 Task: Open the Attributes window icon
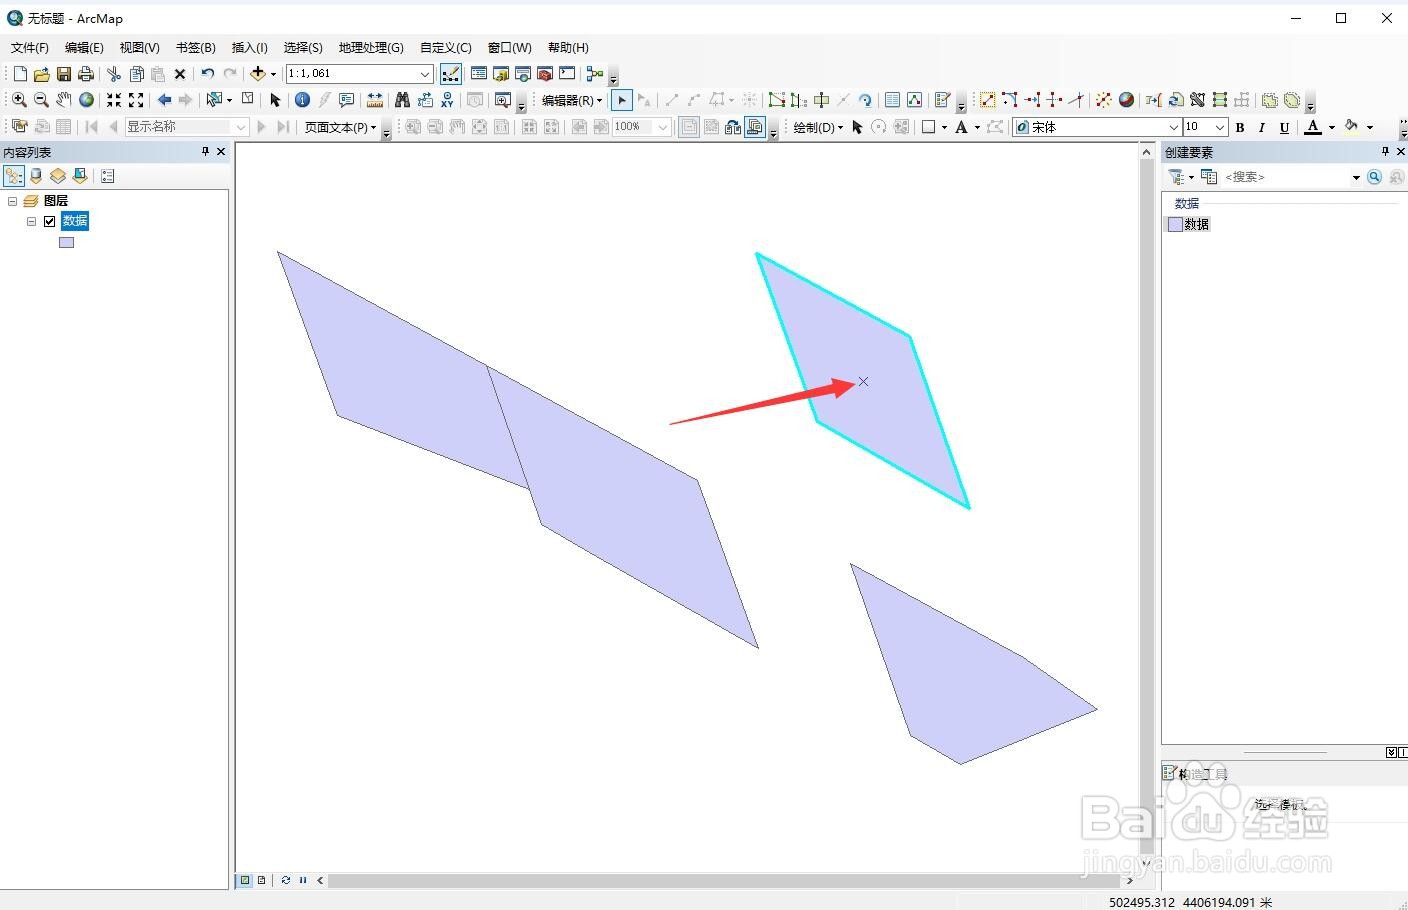892,100
